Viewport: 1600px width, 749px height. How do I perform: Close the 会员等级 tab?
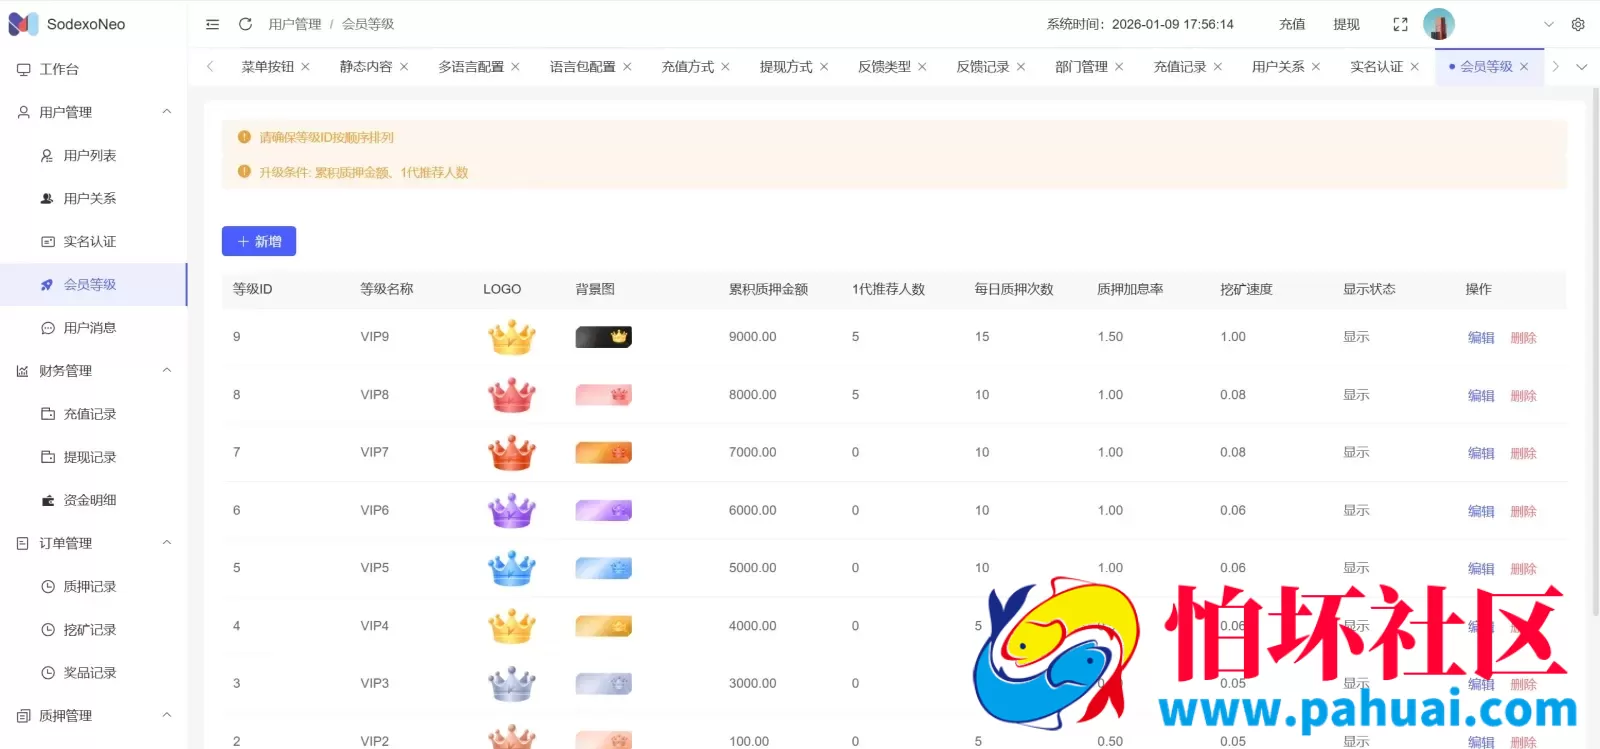click(x=1524, y=67)
